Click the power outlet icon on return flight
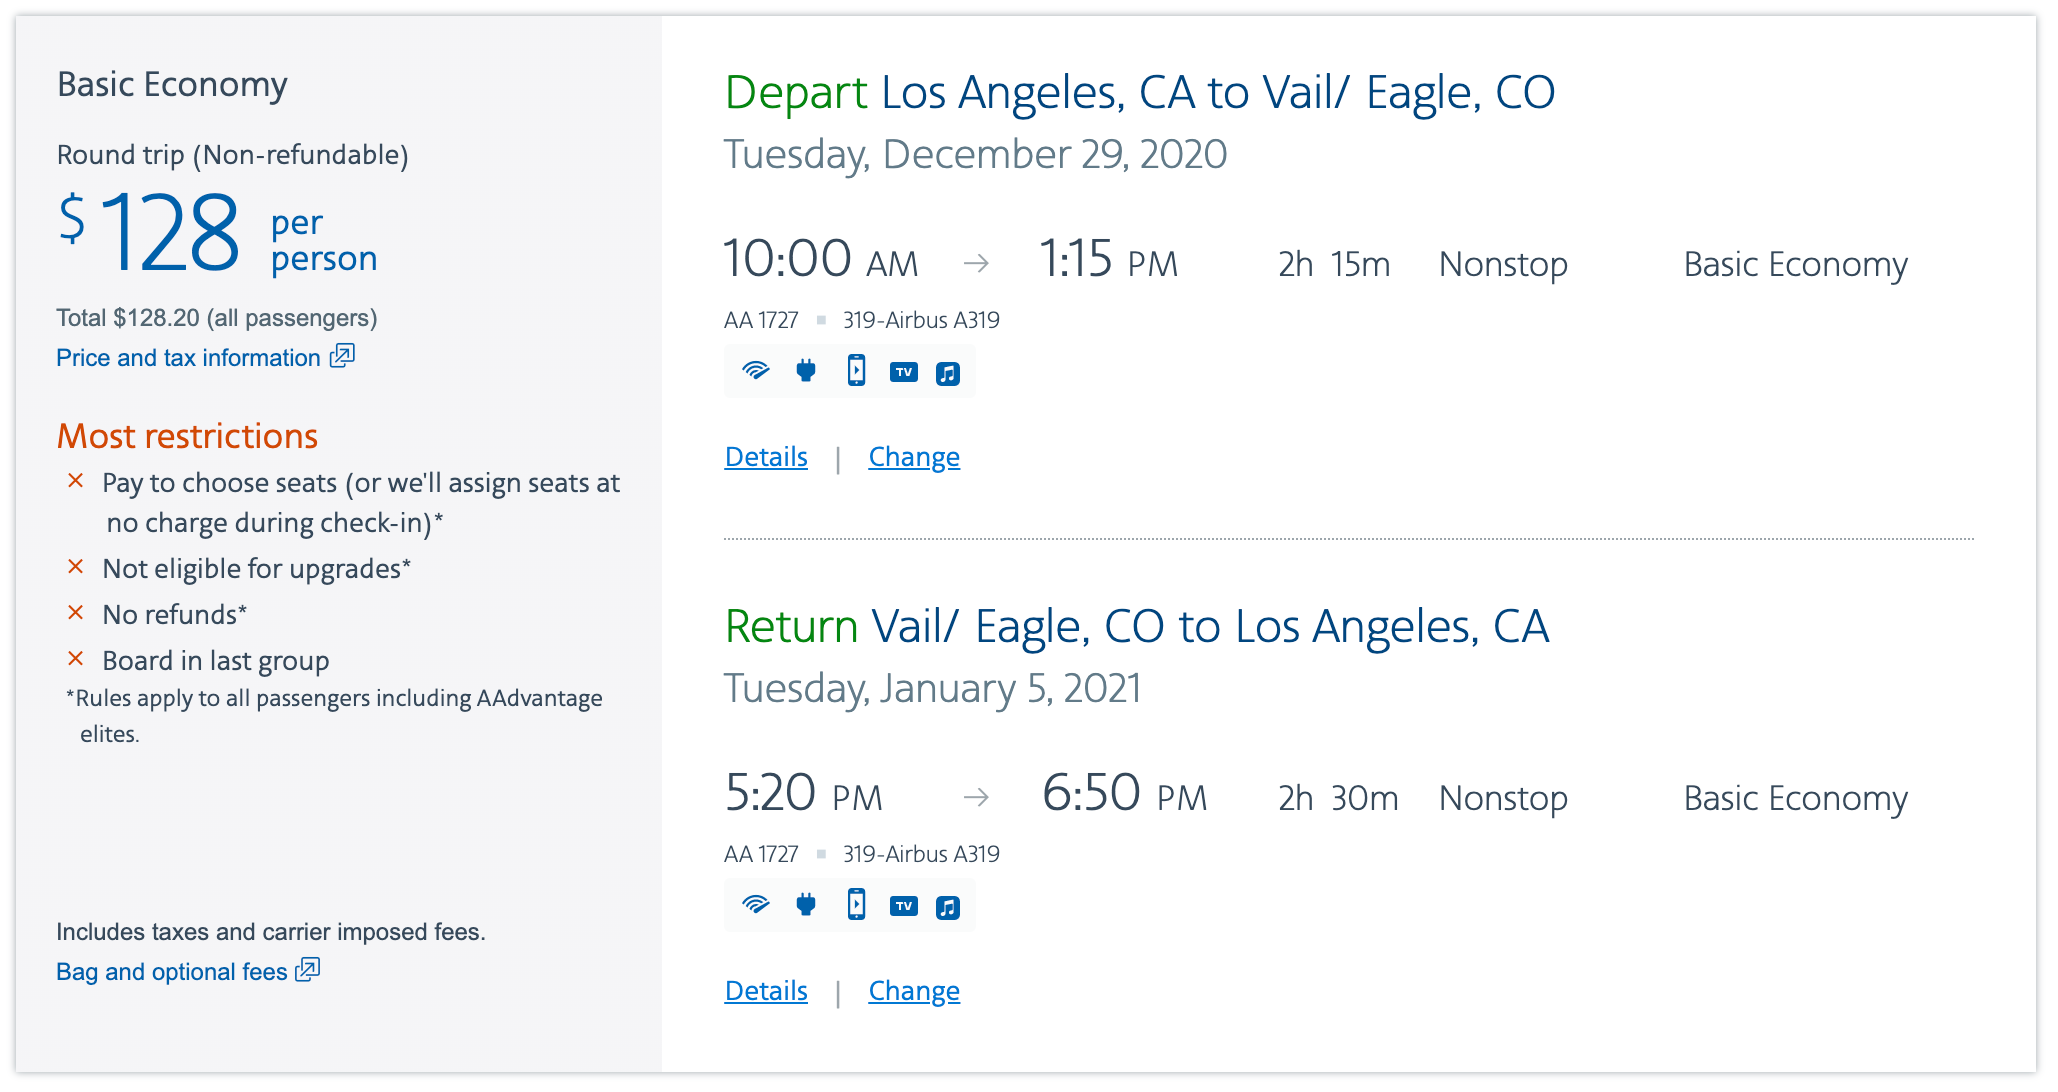Viewport: 2058px width, 1092px height. click(806, 905)
